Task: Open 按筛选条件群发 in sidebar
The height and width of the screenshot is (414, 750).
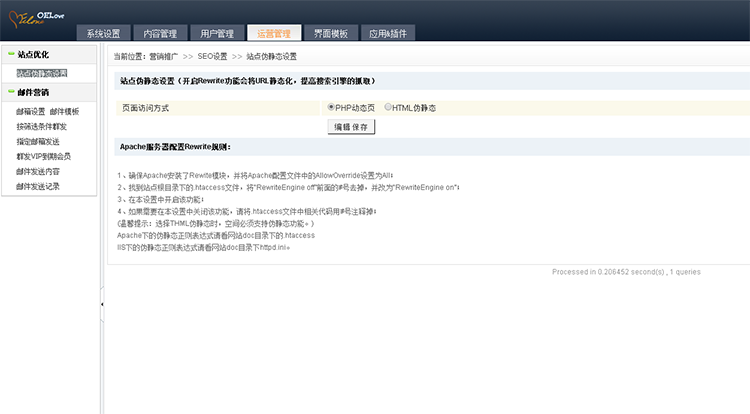Action: tap(42, 126)
